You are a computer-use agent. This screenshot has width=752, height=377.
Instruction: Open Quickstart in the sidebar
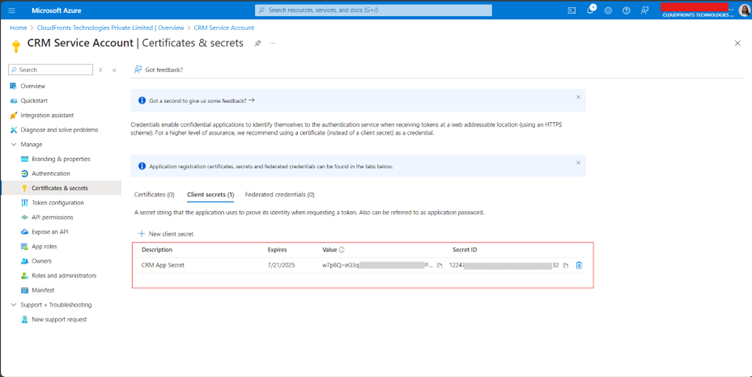pos(34,101)
